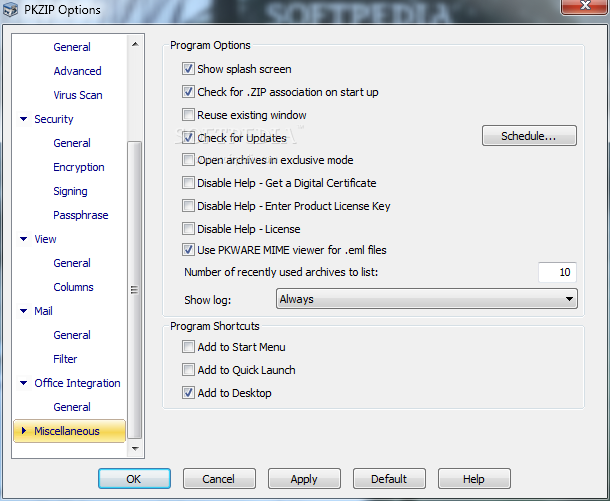Check Disable Help - Enter Product License Key

188,206
